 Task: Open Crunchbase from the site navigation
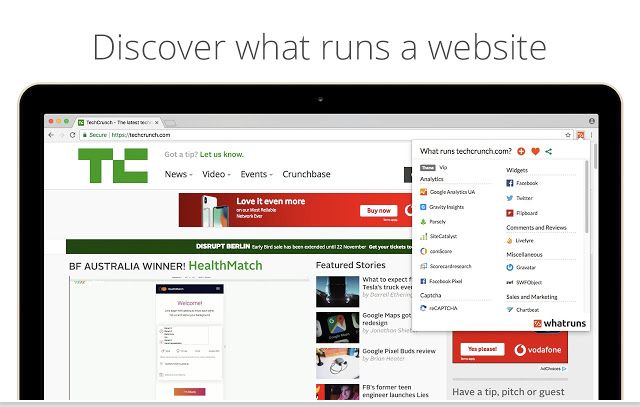pos(307,174)
